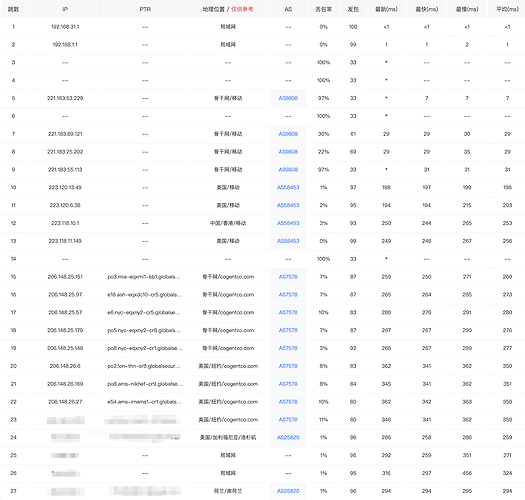This screenshot has height=500, width=525.
Task: Open the AS58453 link for 223.118.10.1
Action: (288, 223)
